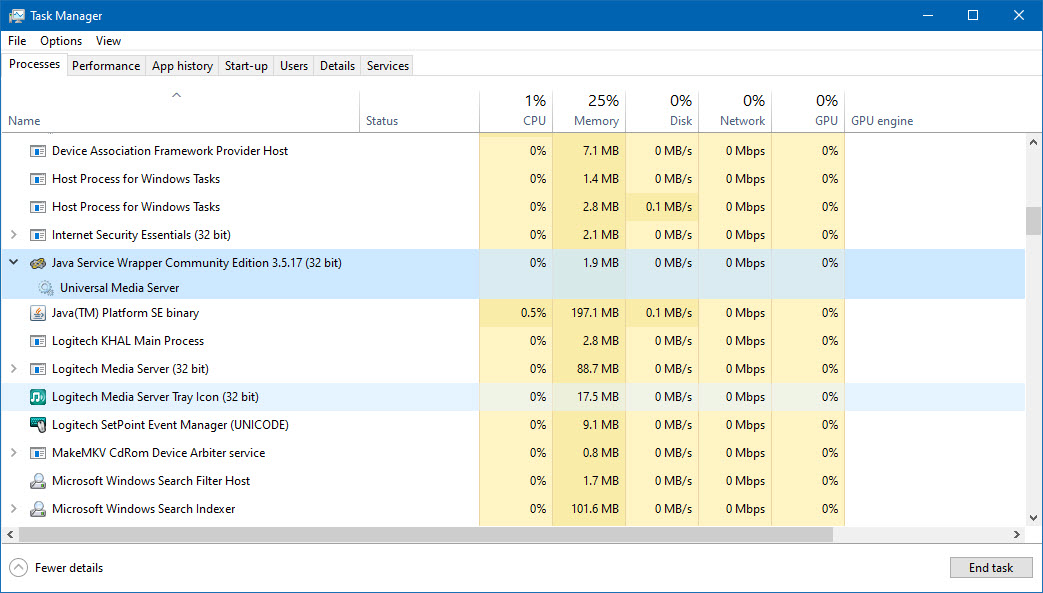The height and width of the screenshot is (593, 1043).
Task: Click the Logitech KHAL Main Process icon
Action: click(x=38, y=341)
